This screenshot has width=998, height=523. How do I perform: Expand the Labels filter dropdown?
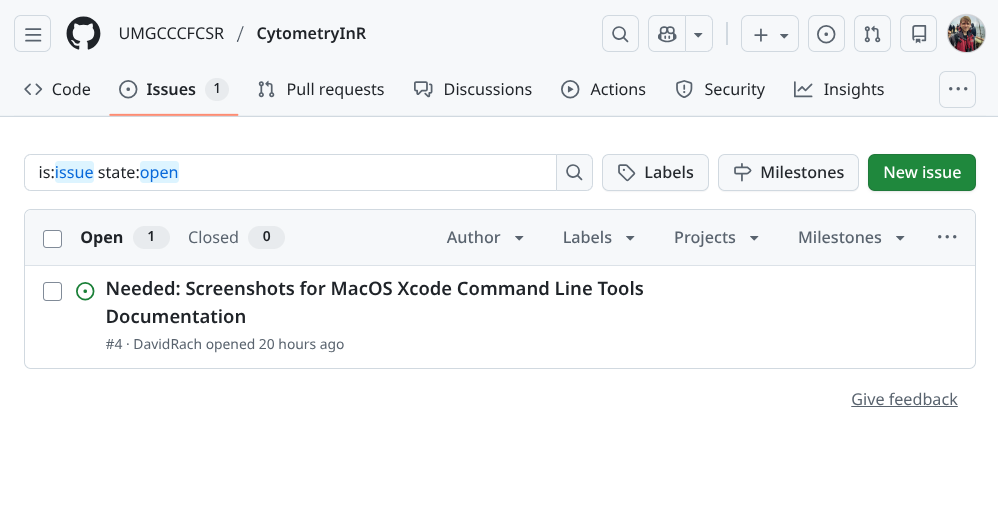pyautogui.click(x=599, y=238)
